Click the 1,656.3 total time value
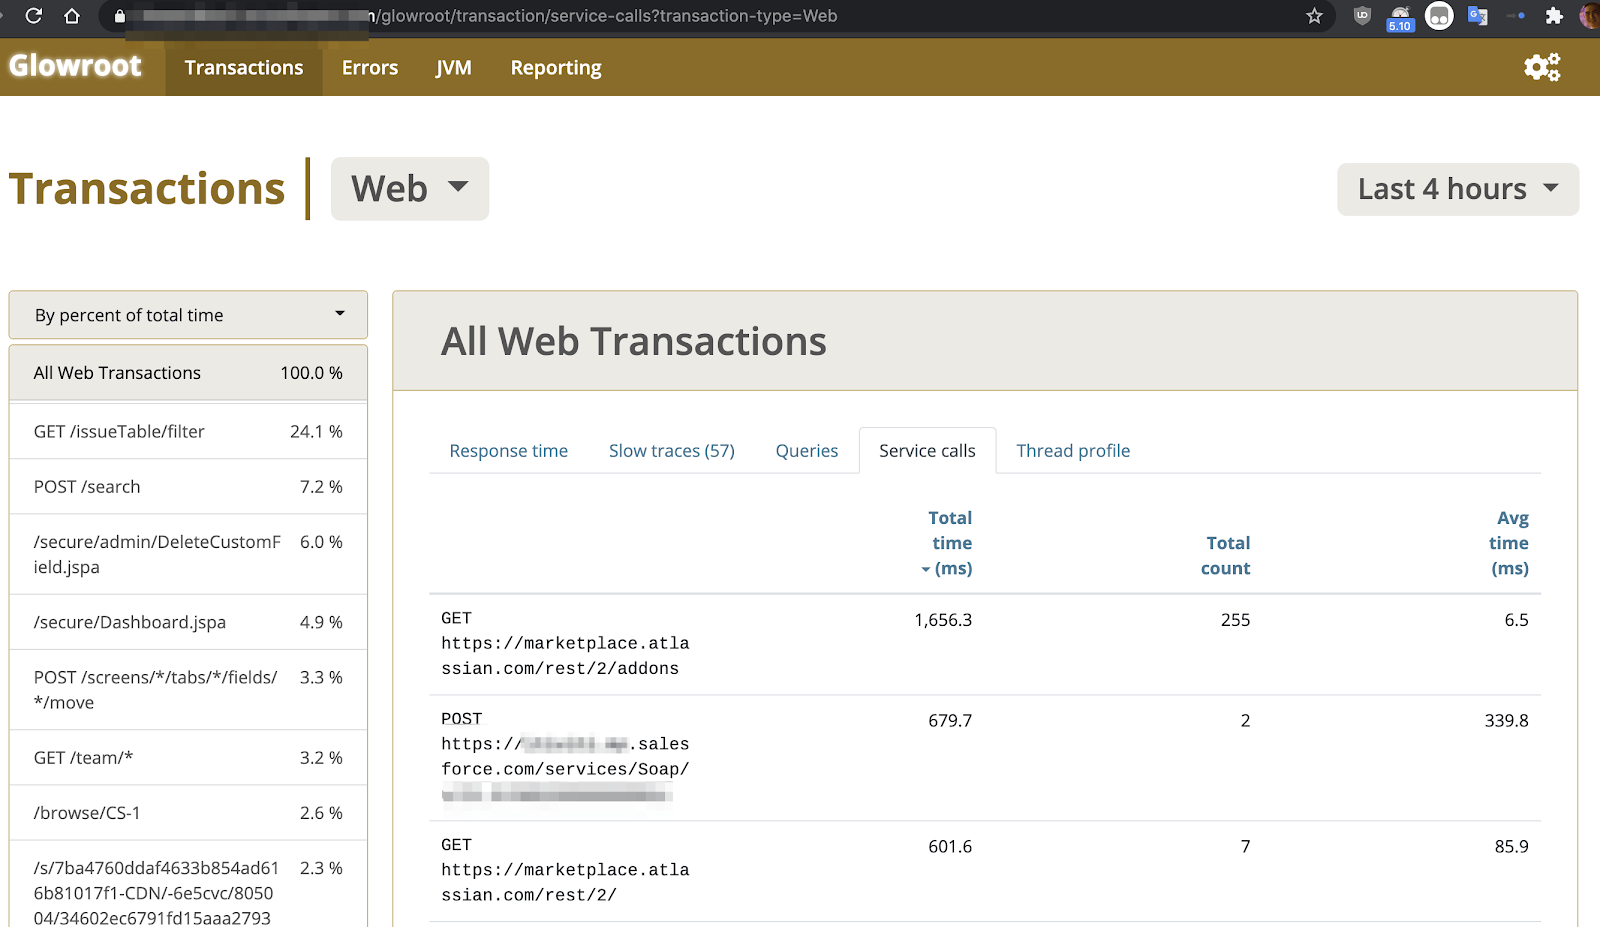 943,620
